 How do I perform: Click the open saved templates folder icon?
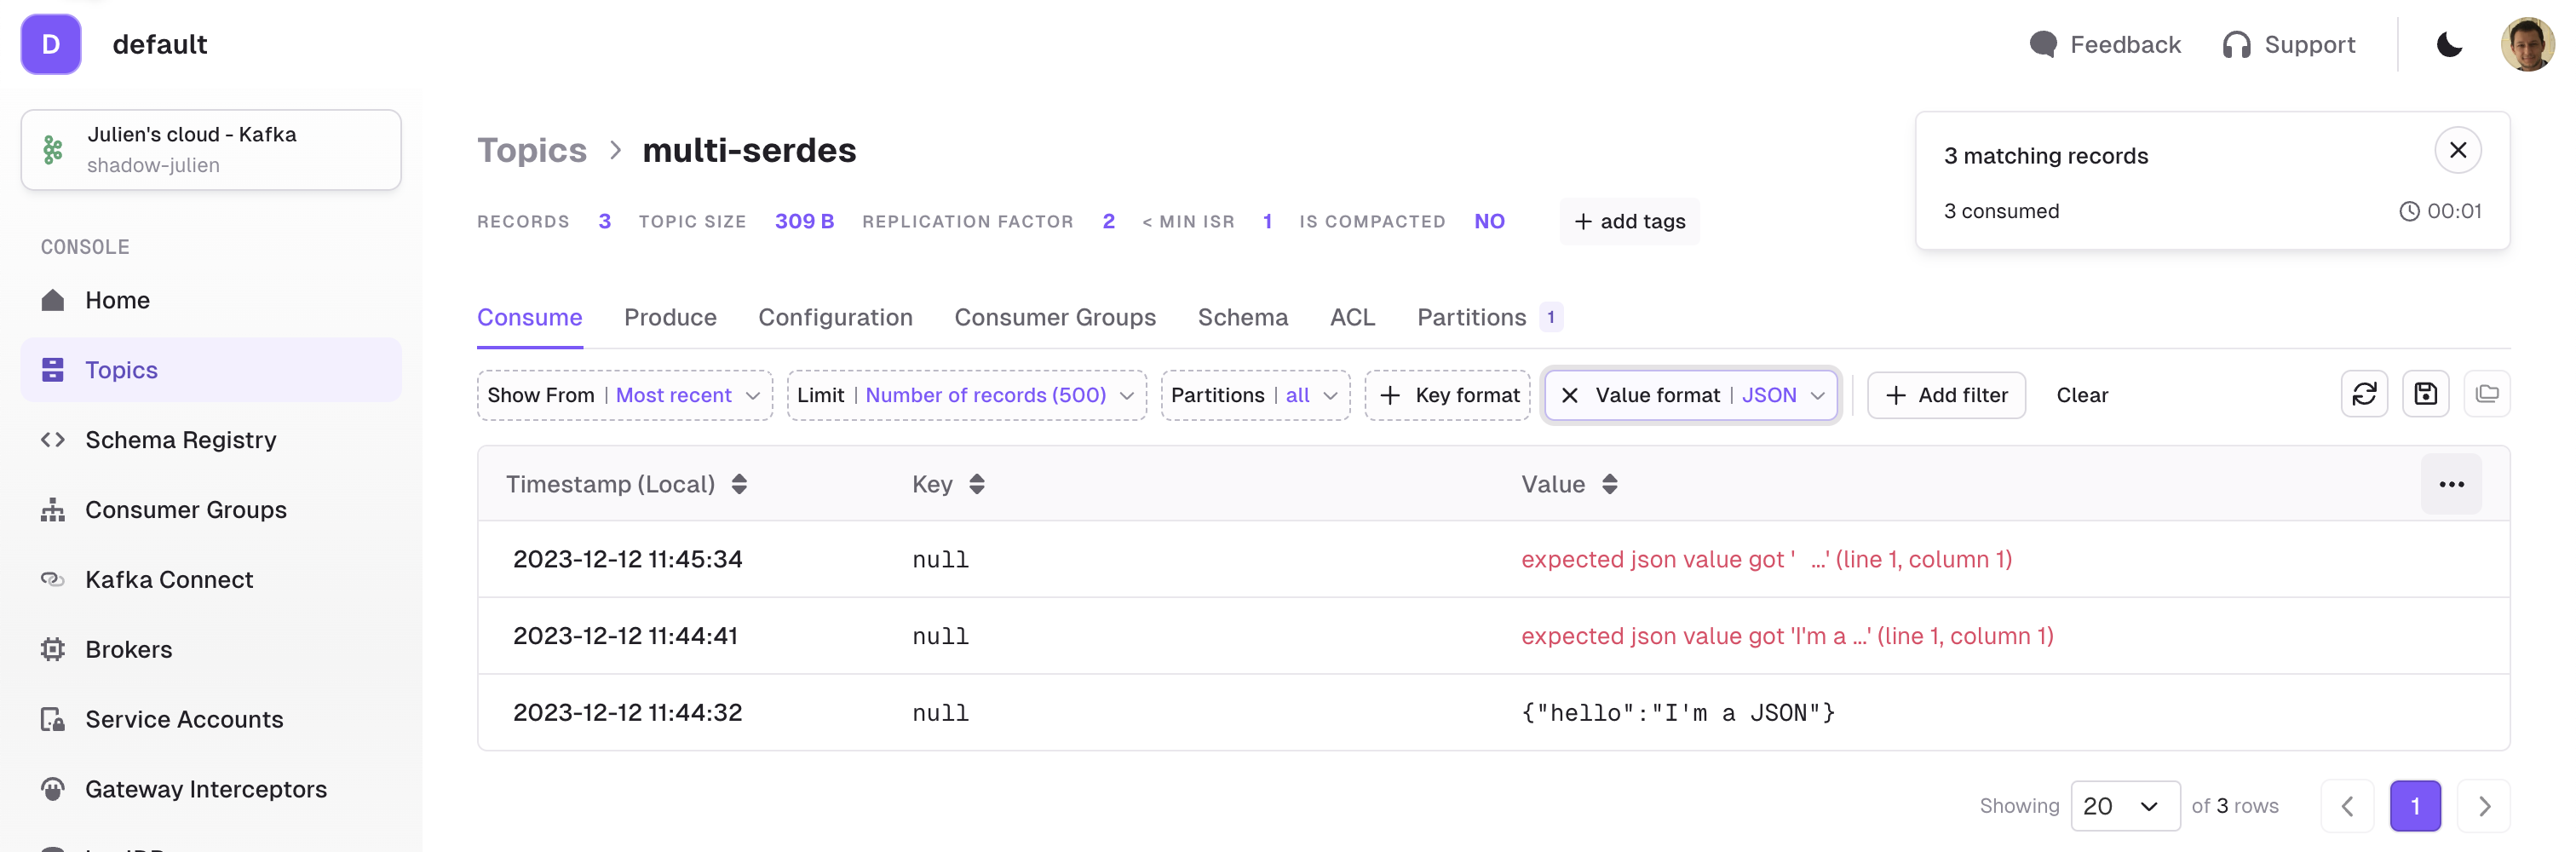(2487, 394)
